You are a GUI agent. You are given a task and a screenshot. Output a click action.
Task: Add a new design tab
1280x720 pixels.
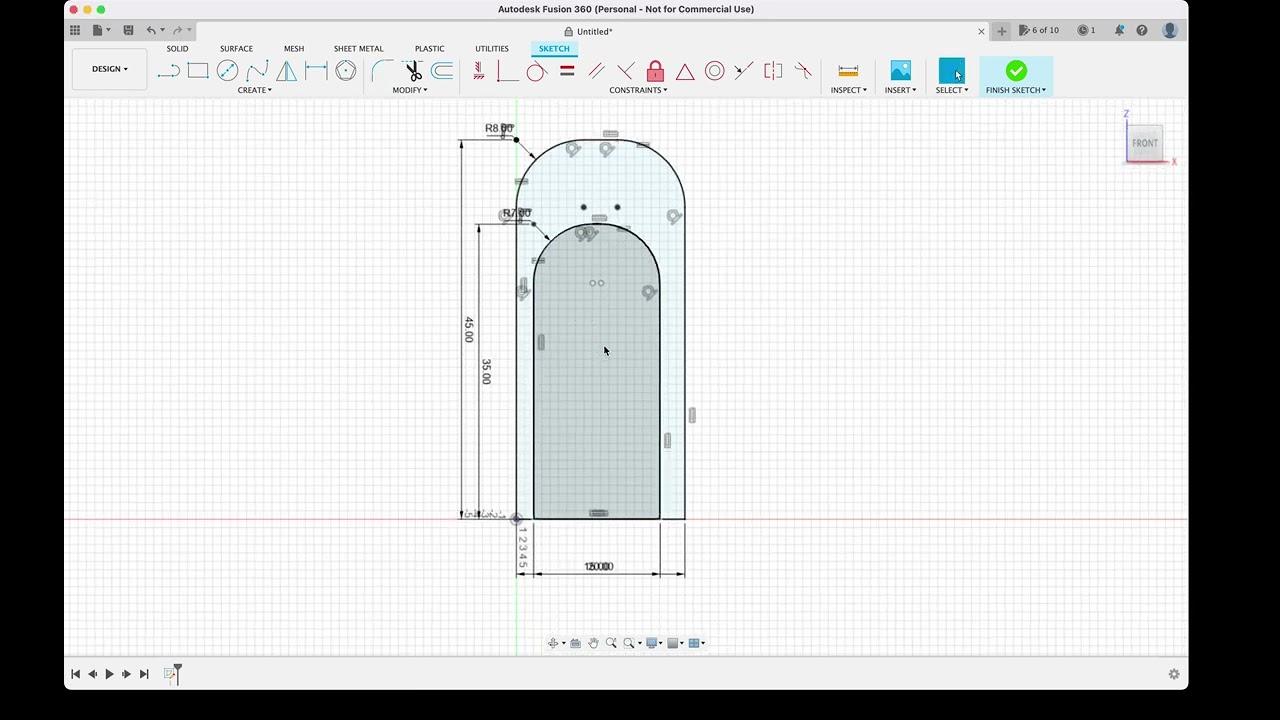(1001, 31)
